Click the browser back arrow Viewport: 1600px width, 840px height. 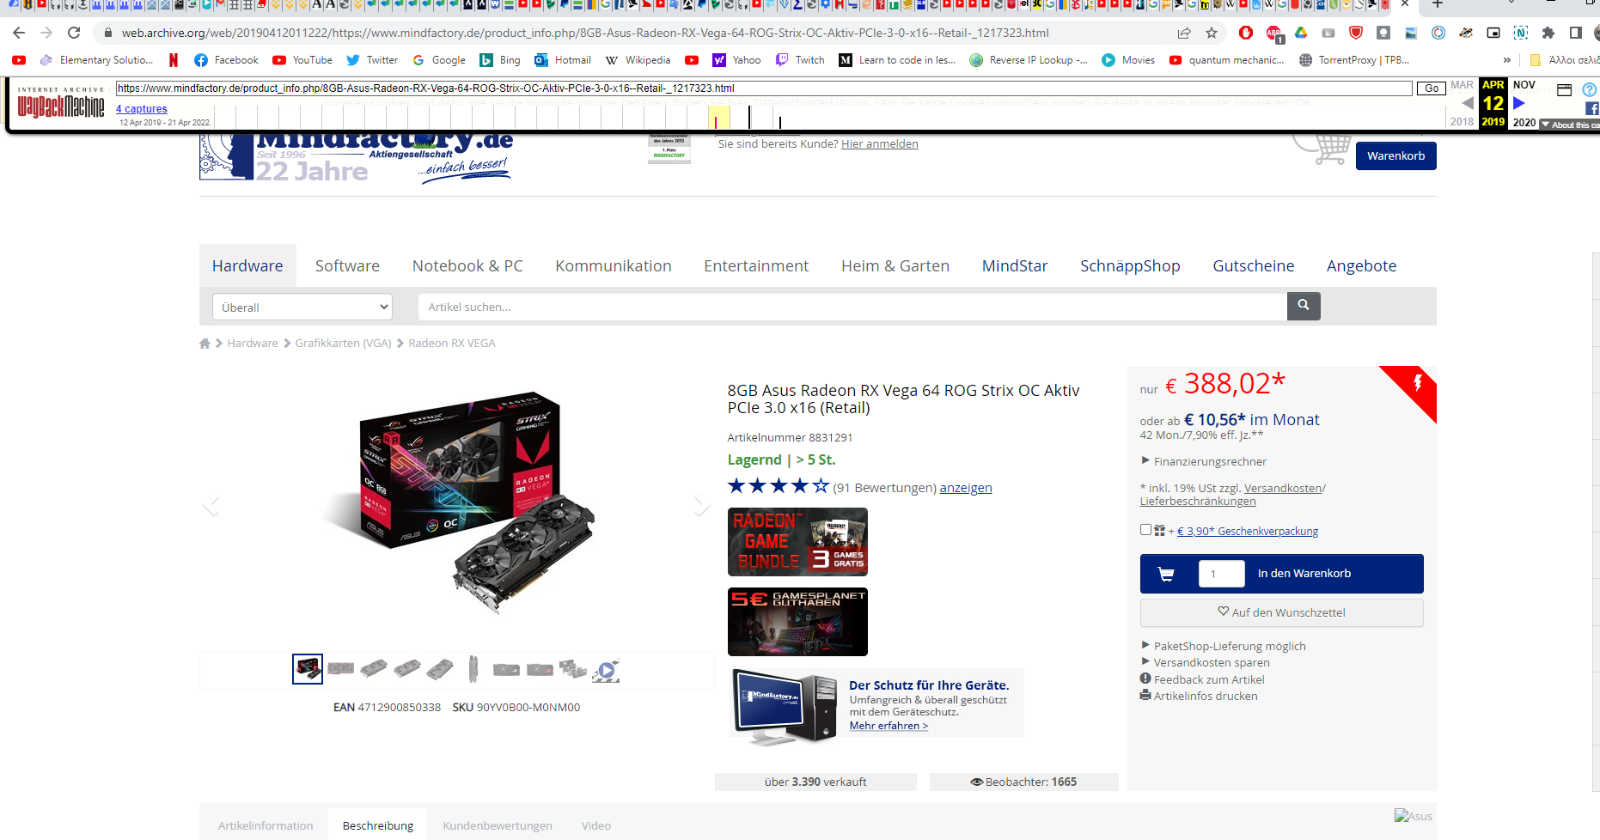(x=19, y=33)
